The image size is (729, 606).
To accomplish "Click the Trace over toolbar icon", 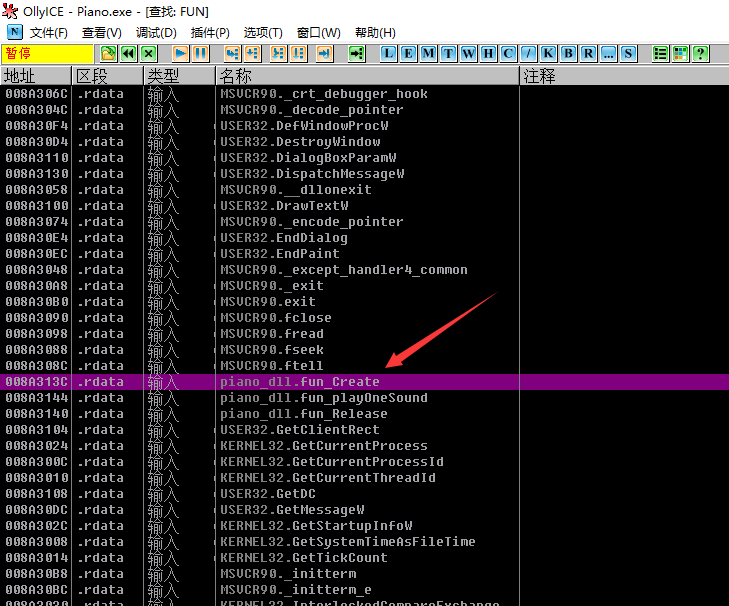I will (298, 53).
